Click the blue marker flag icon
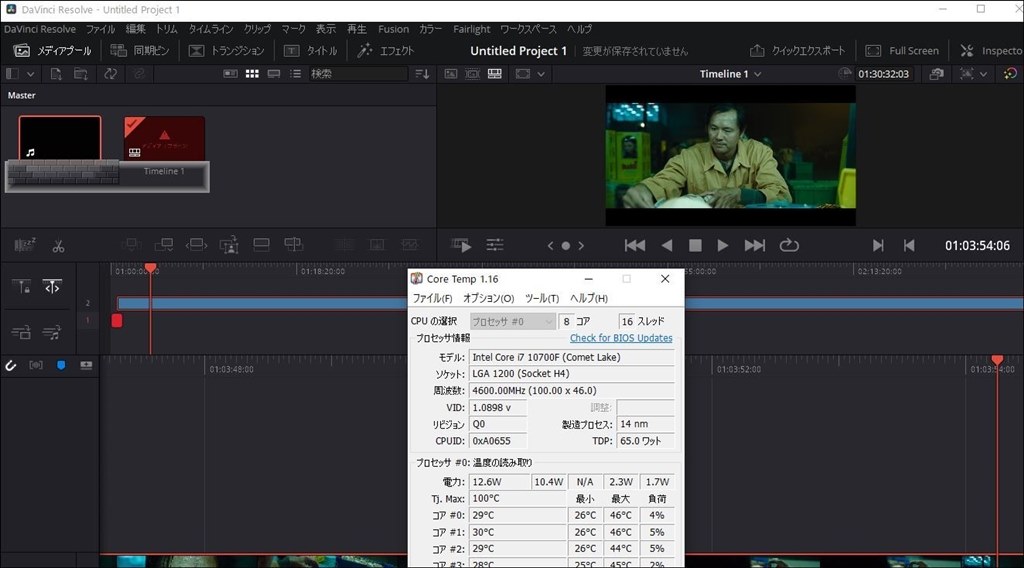The image size is (1024, 568). click(x=62, y=367)
